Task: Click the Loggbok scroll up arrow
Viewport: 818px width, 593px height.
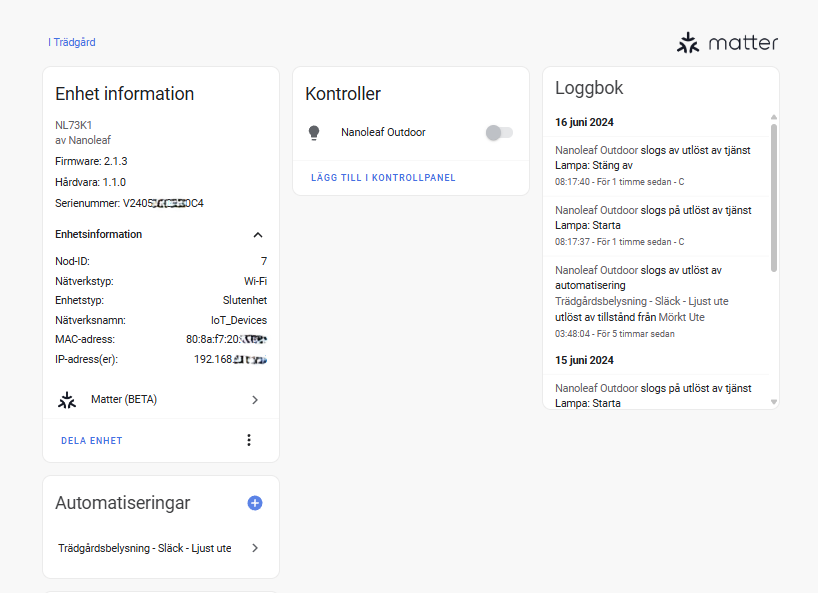Action: point(774,117)
